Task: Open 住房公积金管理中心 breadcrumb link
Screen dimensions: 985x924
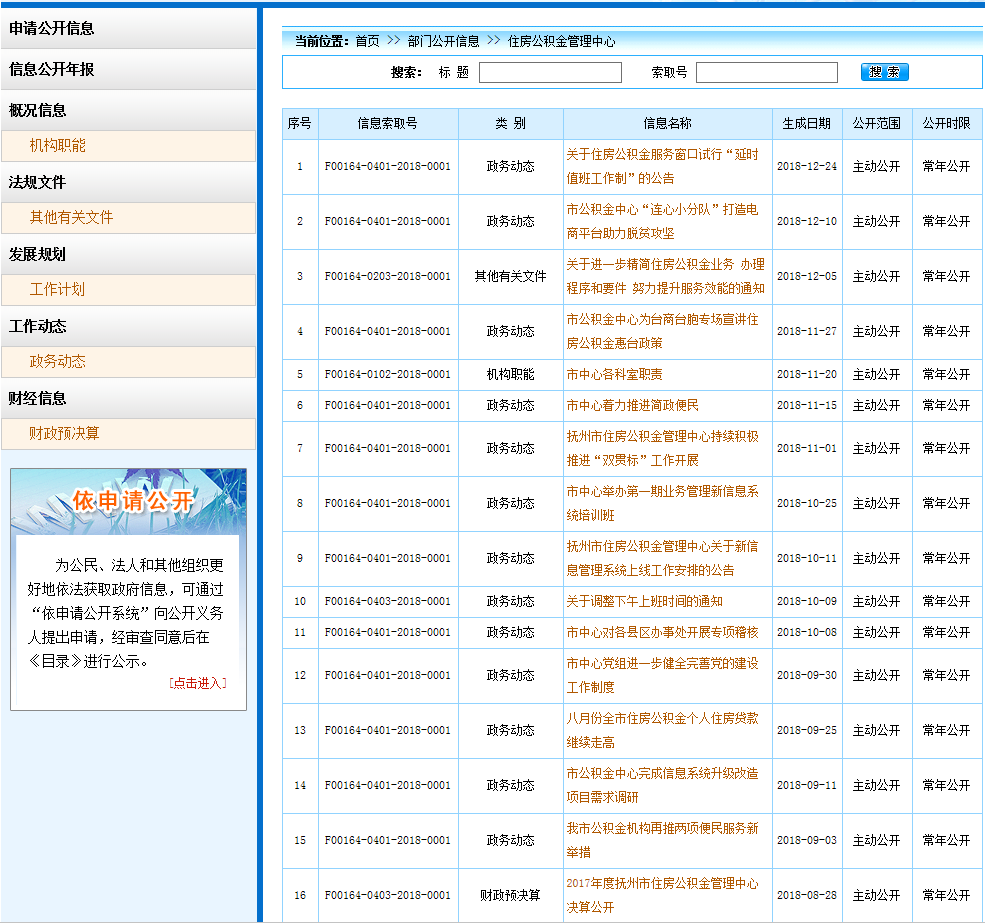Action: [x=561, y=41]
